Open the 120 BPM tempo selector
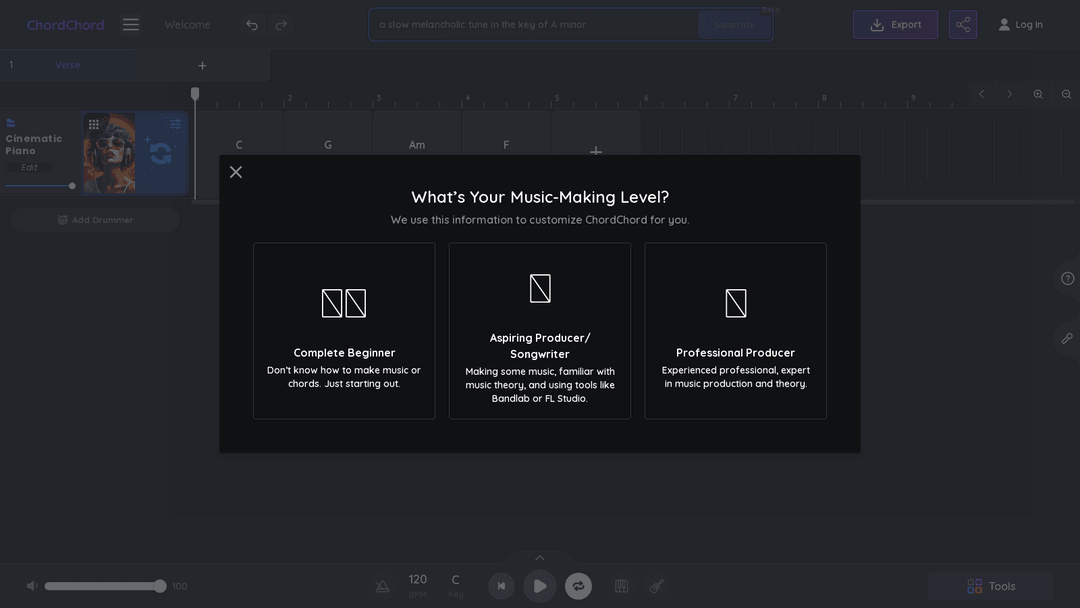The image size is (1080, 608). 417,585
